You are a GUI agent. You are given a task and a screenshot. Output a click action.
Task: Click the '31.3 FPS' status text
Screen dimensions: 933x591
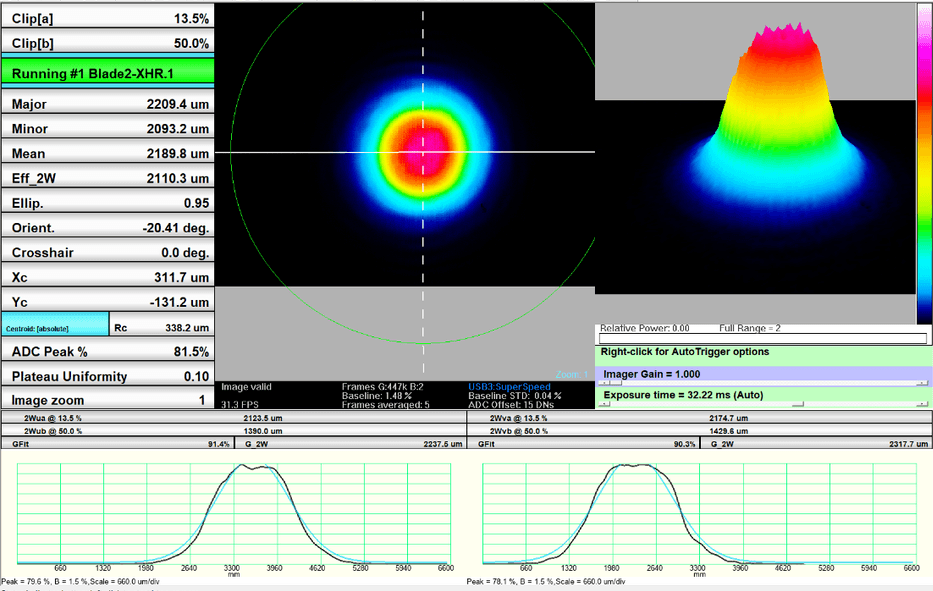coord(240,405)
